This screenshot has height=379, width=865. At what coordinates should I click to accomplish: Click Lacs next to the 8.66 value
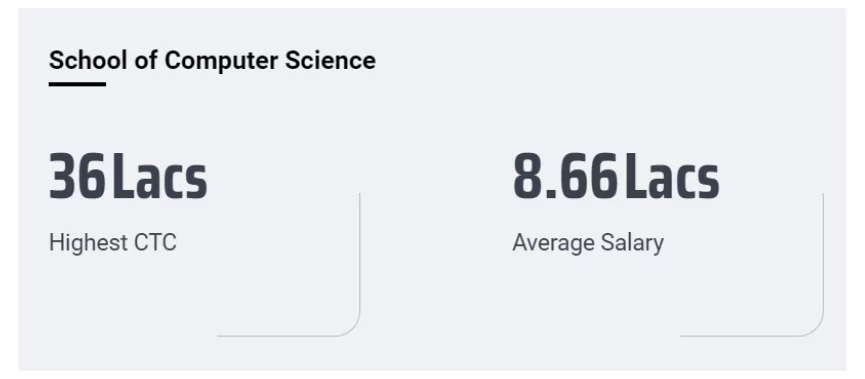672,176
